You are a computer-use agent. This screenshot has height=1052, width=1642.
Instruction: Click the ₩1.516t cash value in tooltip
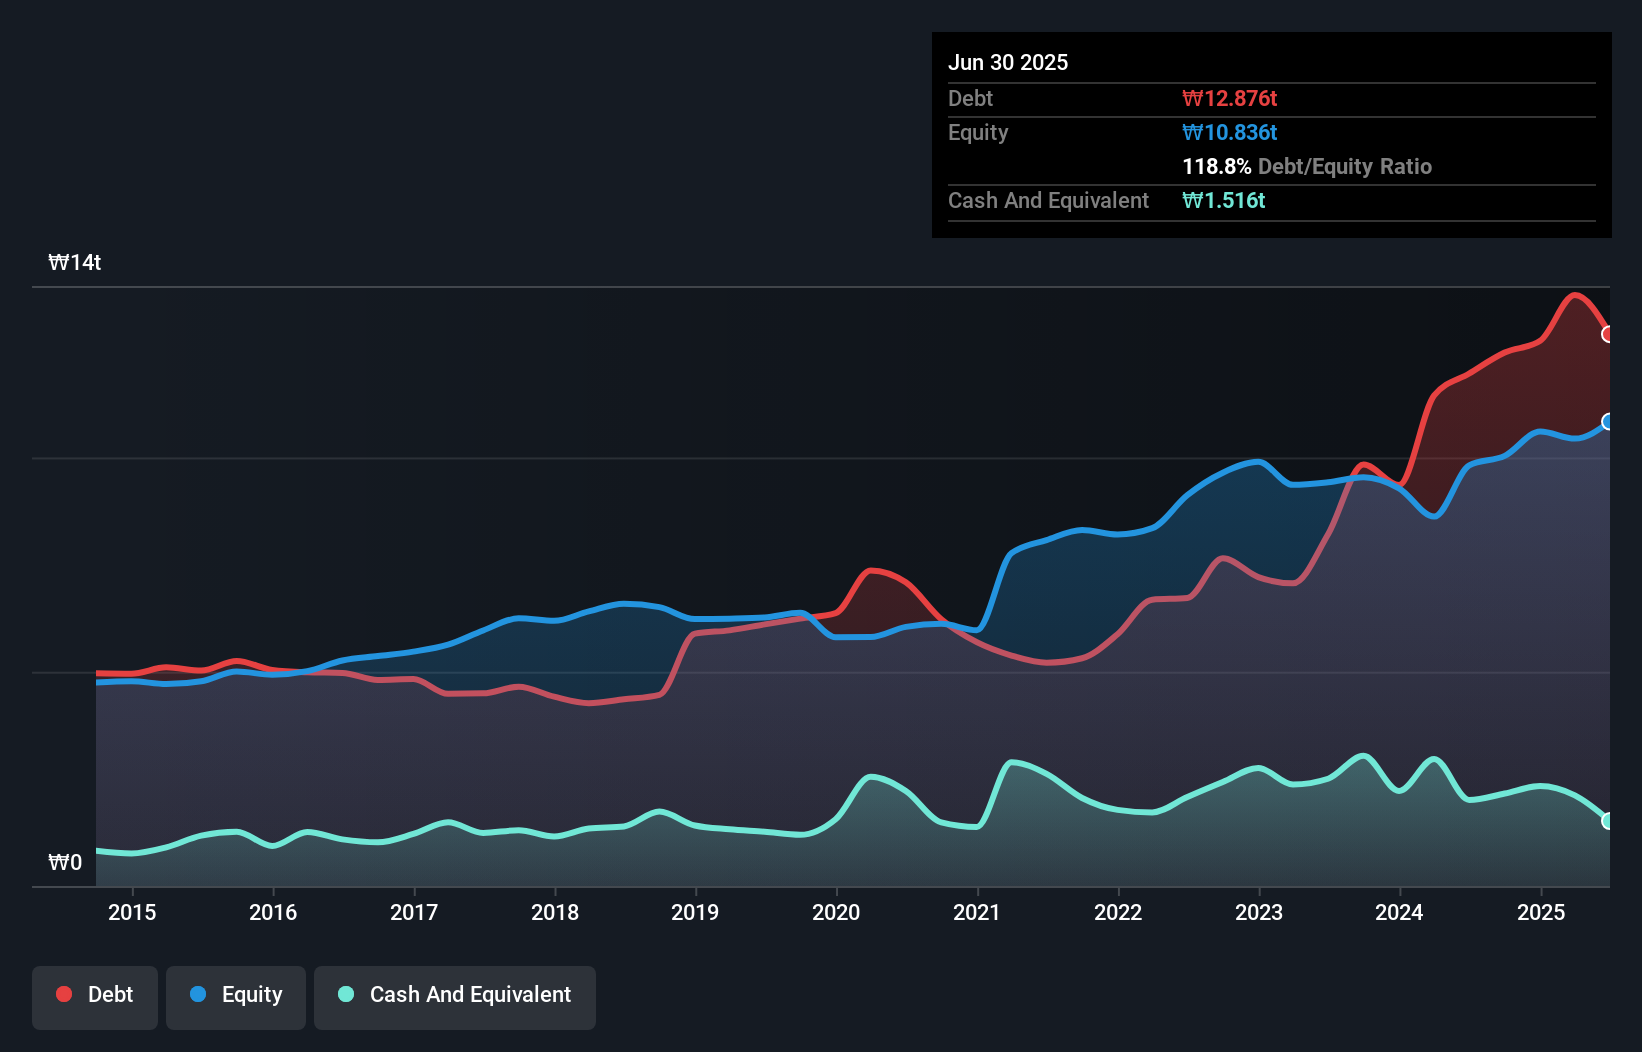1223,200
